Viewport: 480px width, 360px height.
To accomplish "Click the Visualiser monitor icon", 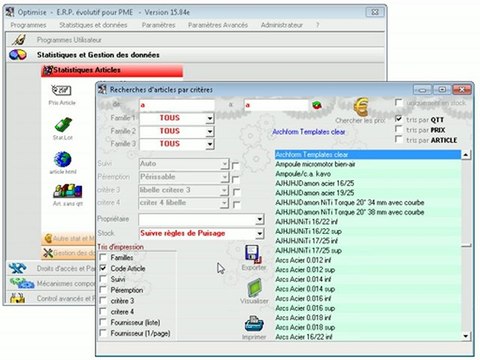I will pyautogui.click(x=255, y=288).
